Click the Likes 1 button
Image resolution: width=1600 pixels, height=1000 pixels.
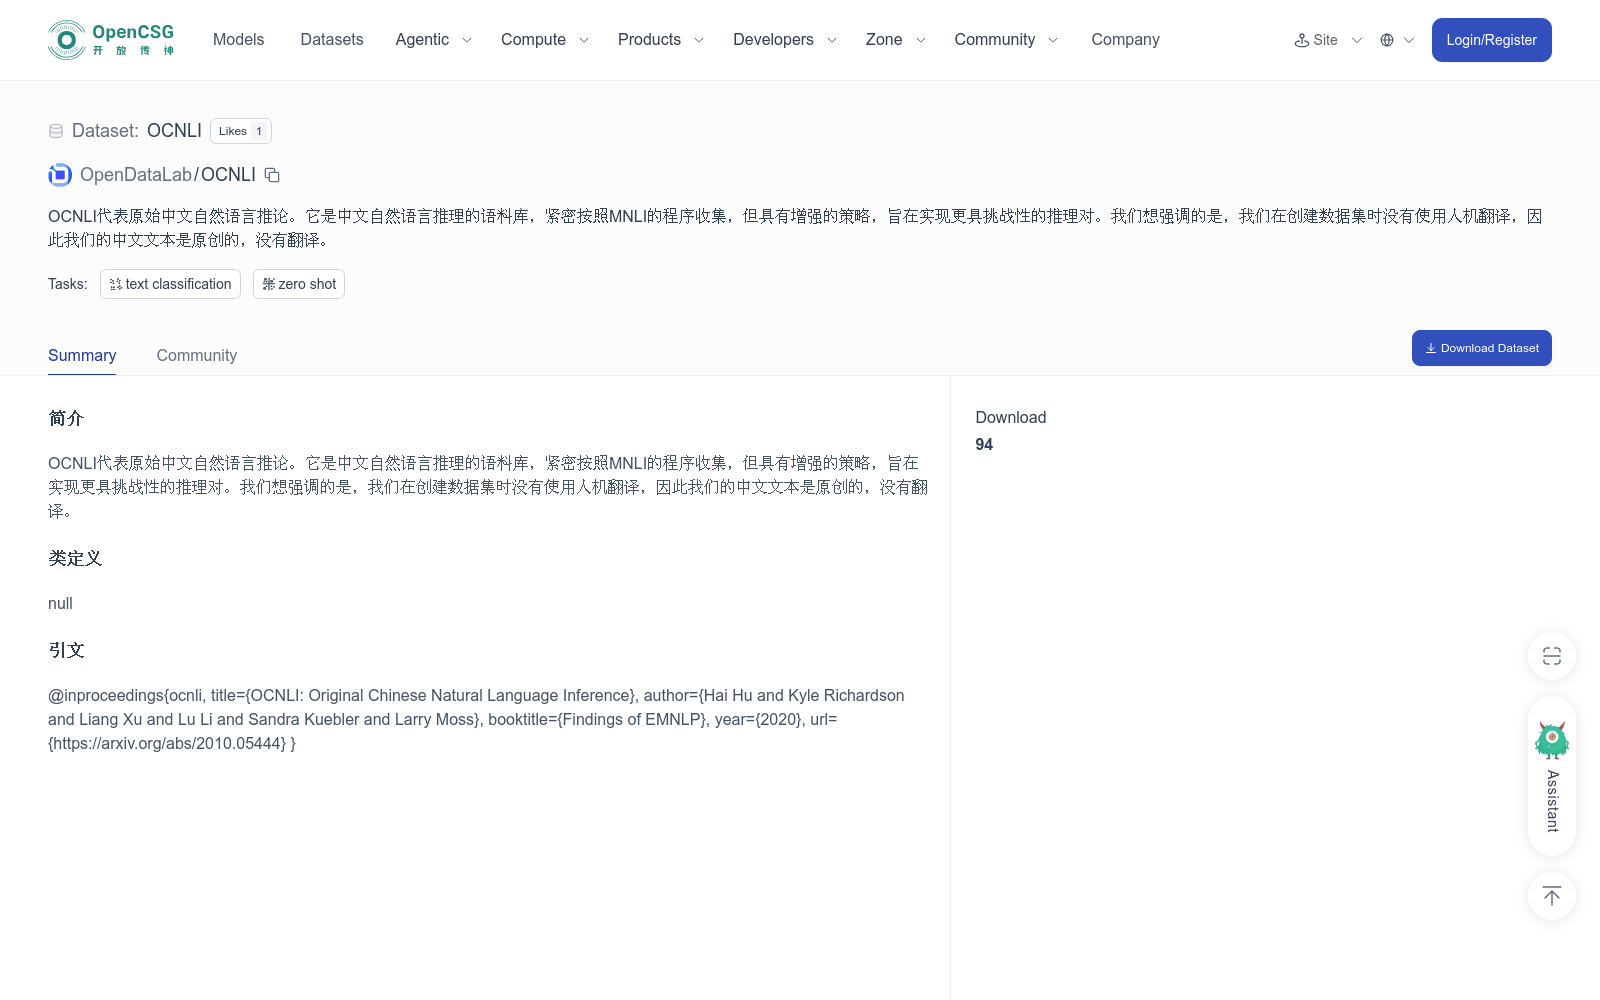pos(241,131)
